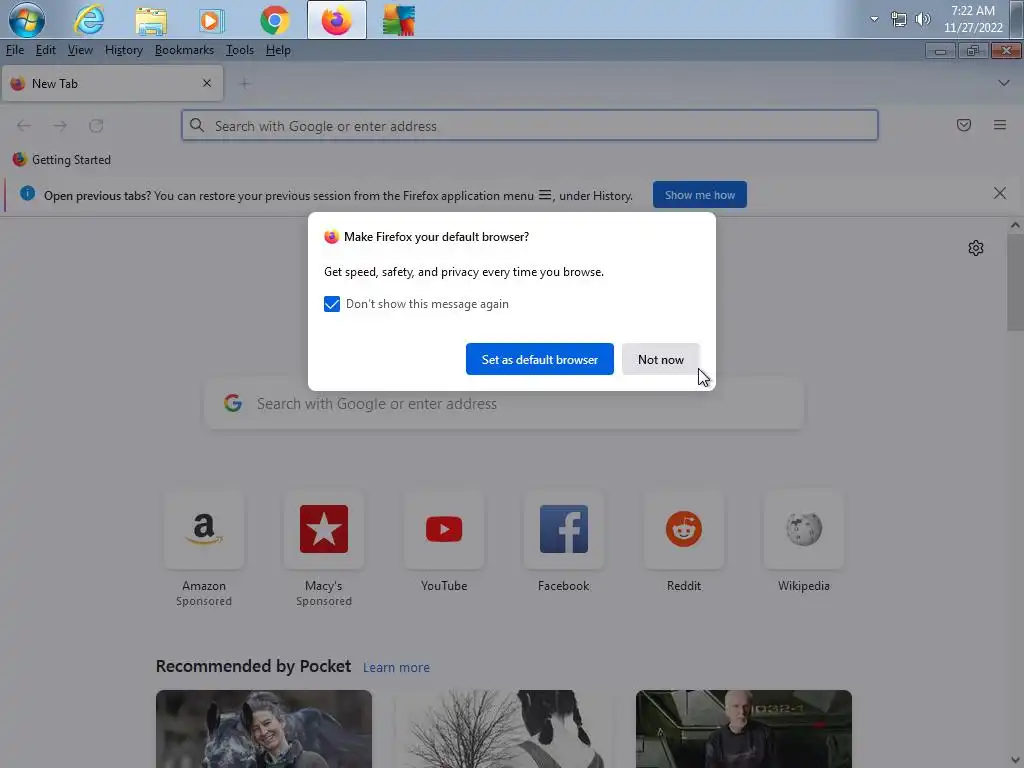Launch Internet Explorer from the taskbar
Screen dimensions: 1024x768
(x=88, y=20)
